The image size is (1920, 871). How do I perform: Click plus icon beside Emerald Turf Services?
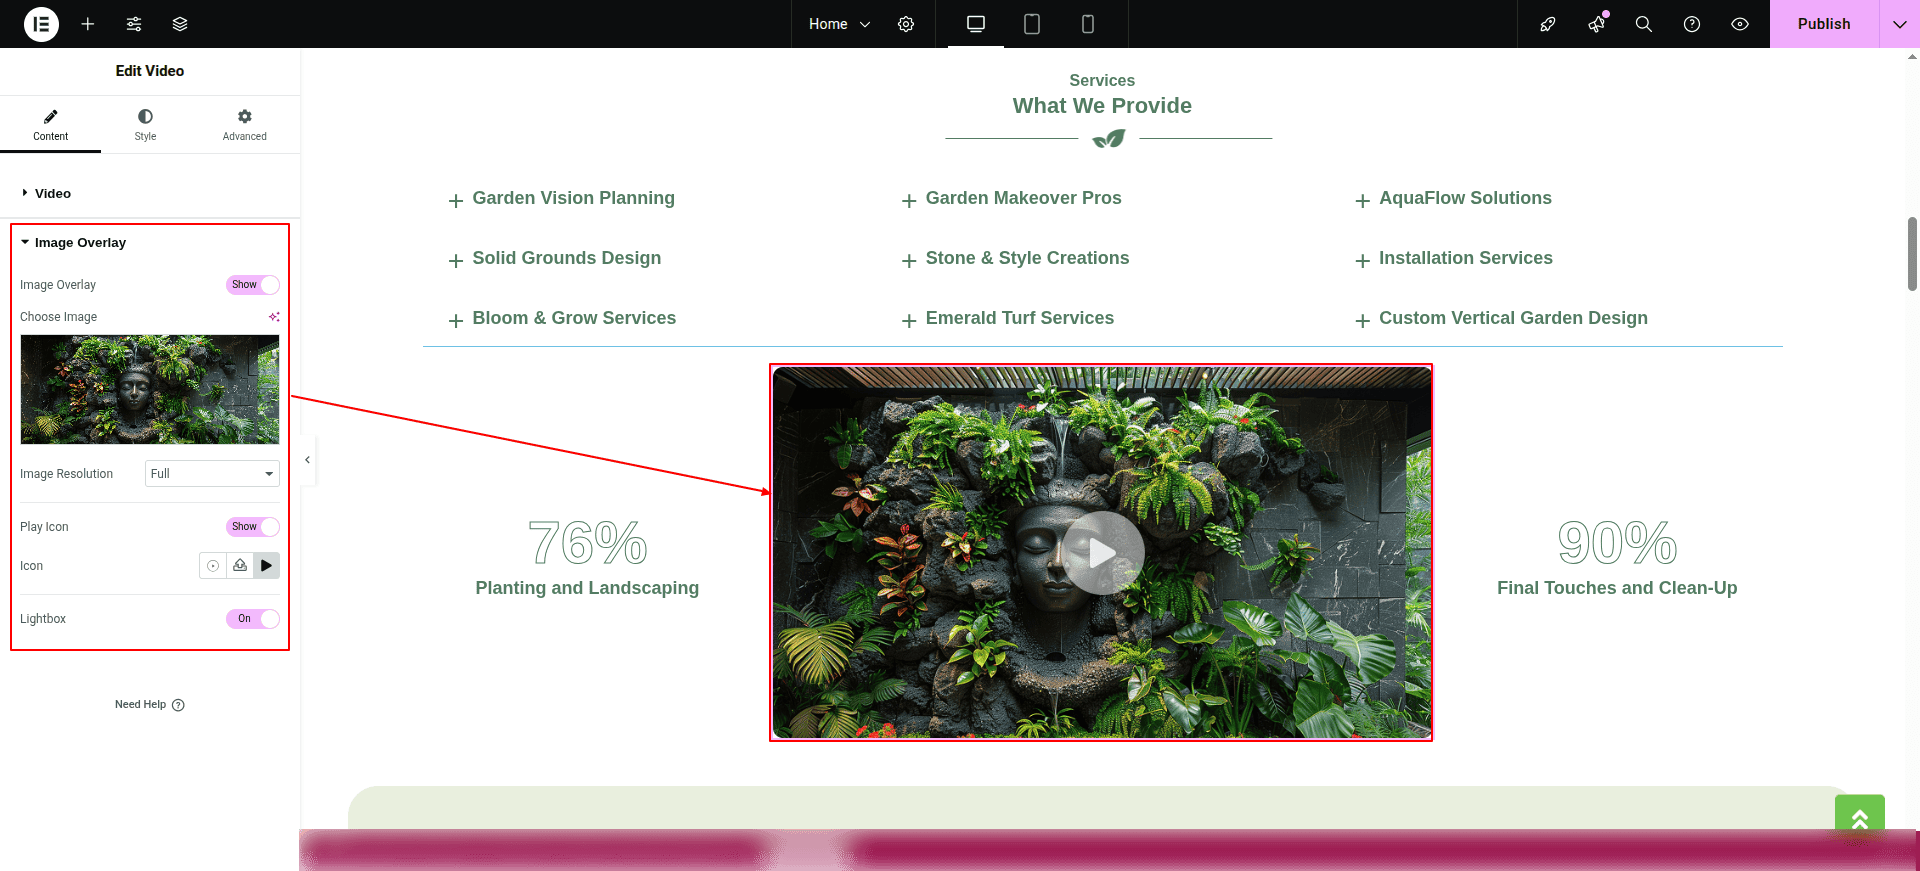[909, 321]
